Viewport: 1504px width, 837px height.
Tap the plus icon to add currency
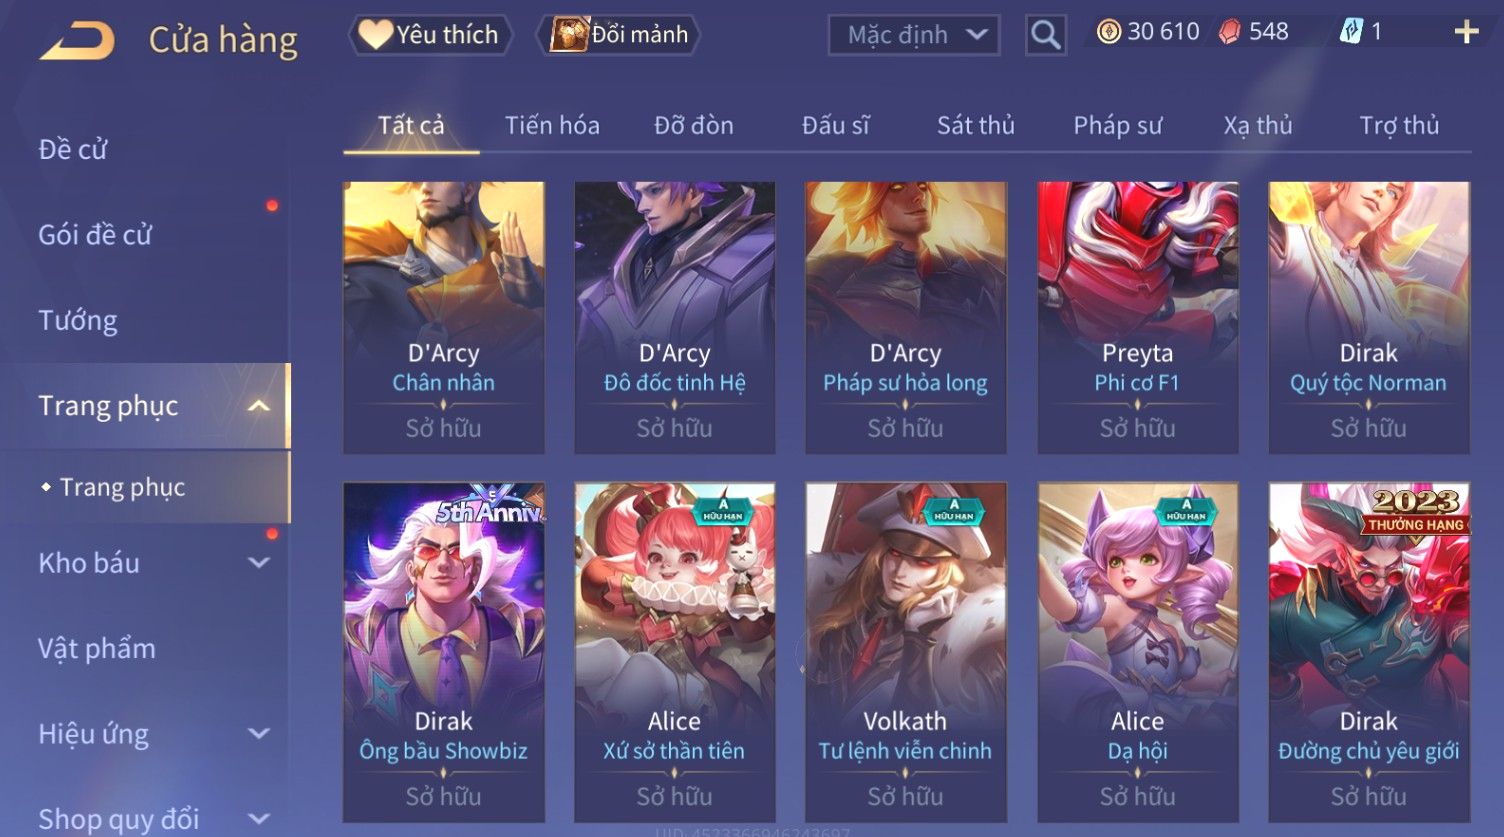pyautogui.click(x=1466, y=33)
